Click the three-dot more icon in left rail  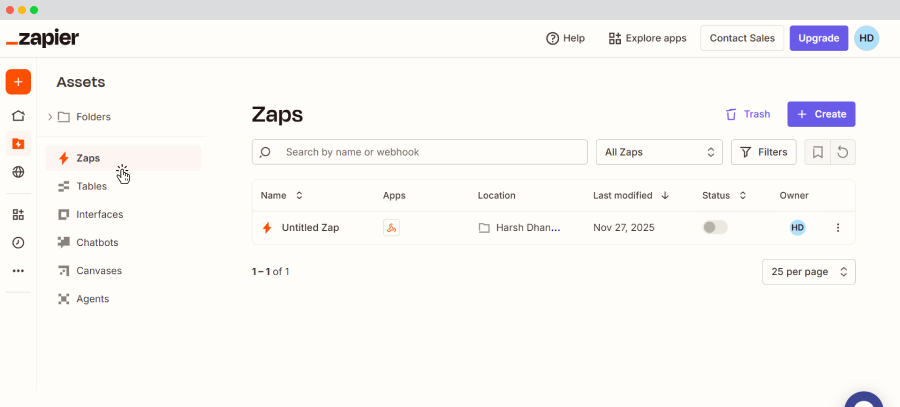(x=18, y=270)
